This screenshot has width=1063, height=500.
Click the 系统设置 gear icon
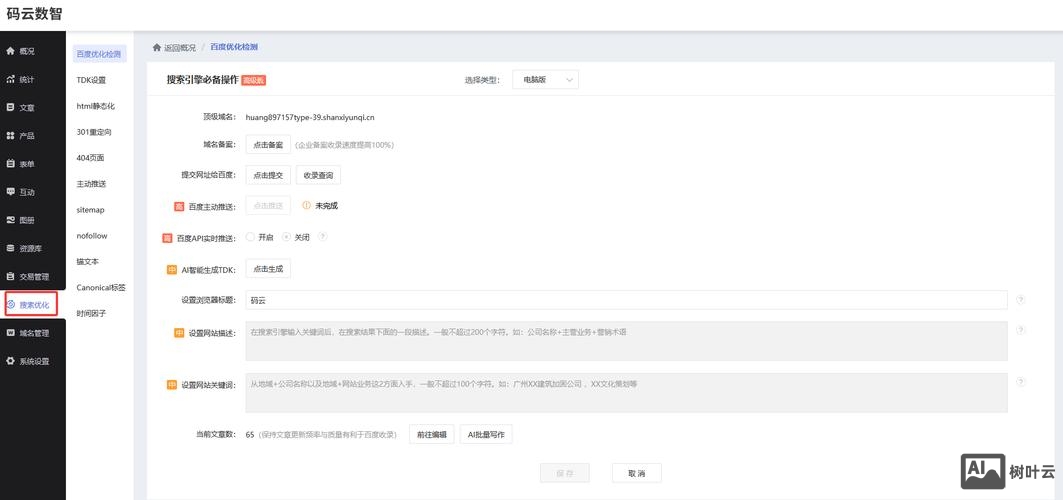(10, 361)
